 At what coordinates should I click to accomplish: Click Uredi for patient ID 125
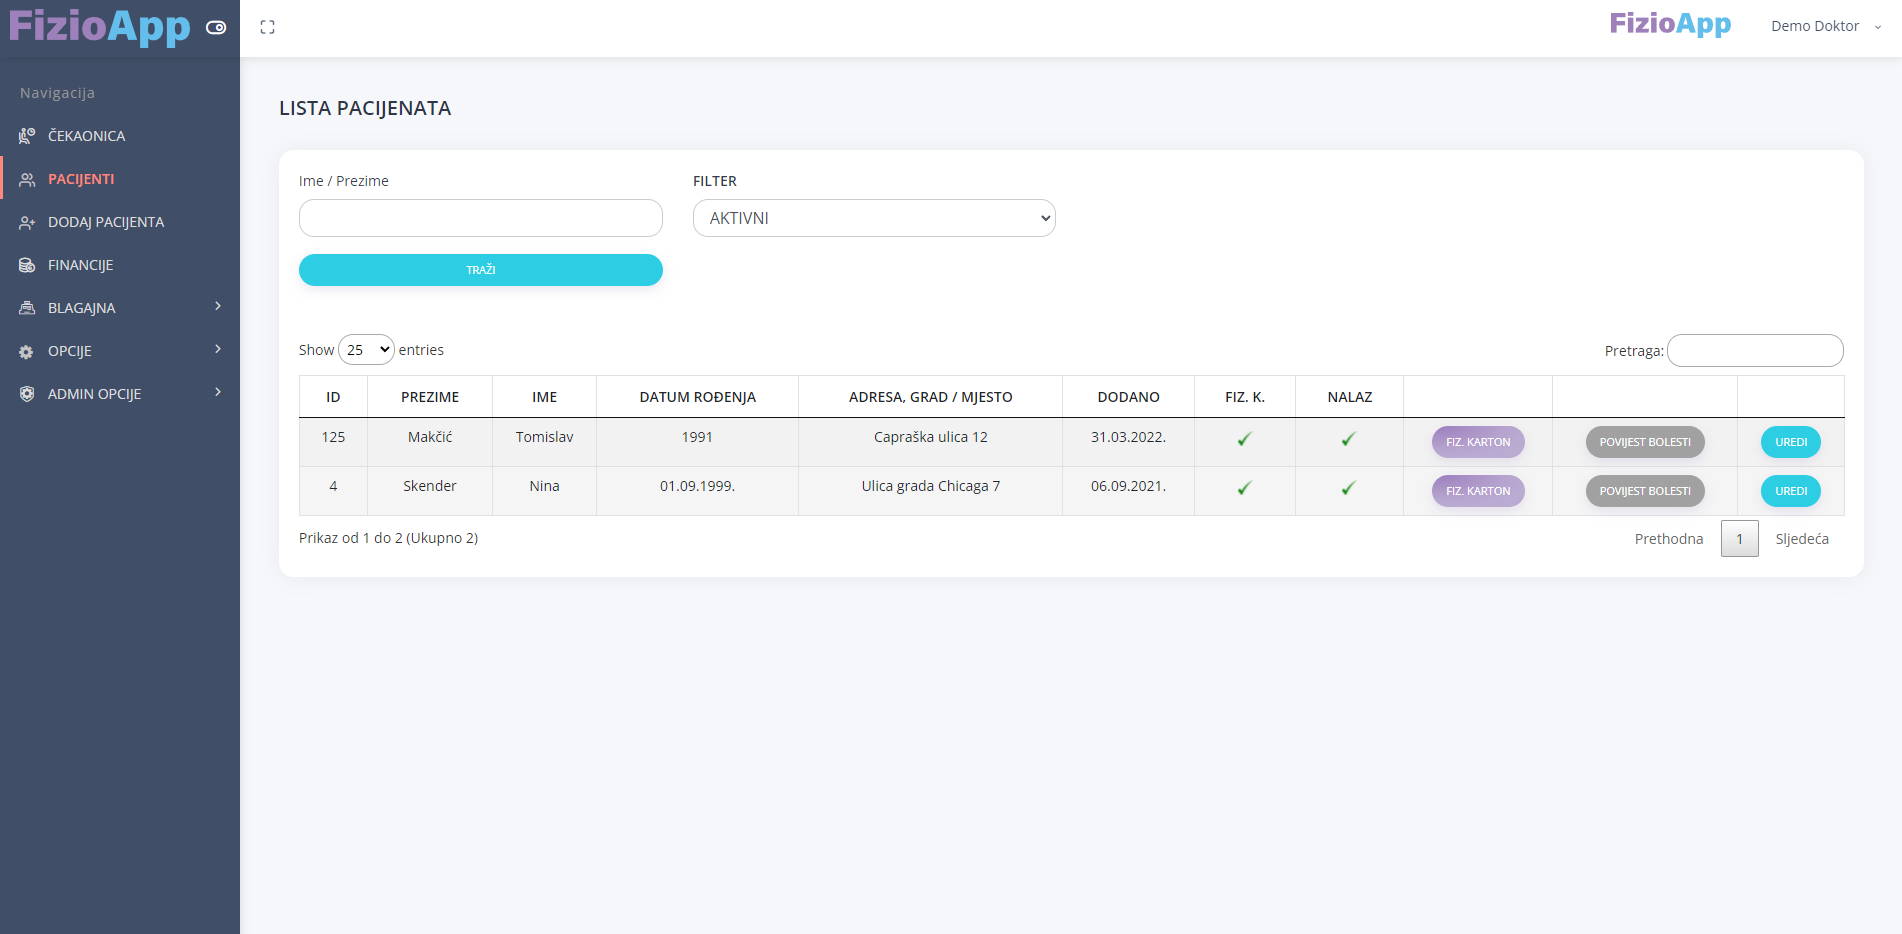(1790, 442)
